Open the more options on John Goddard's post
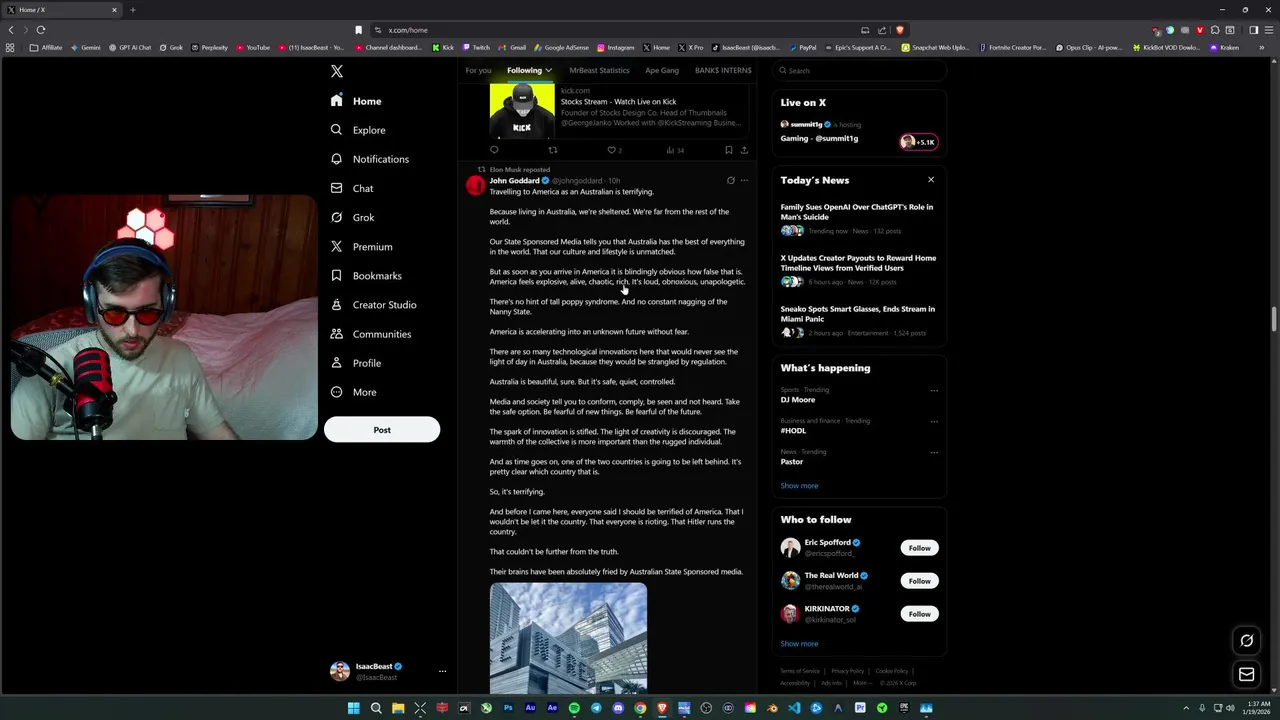Screen dimensions: 1280x720 click(744, 181)
